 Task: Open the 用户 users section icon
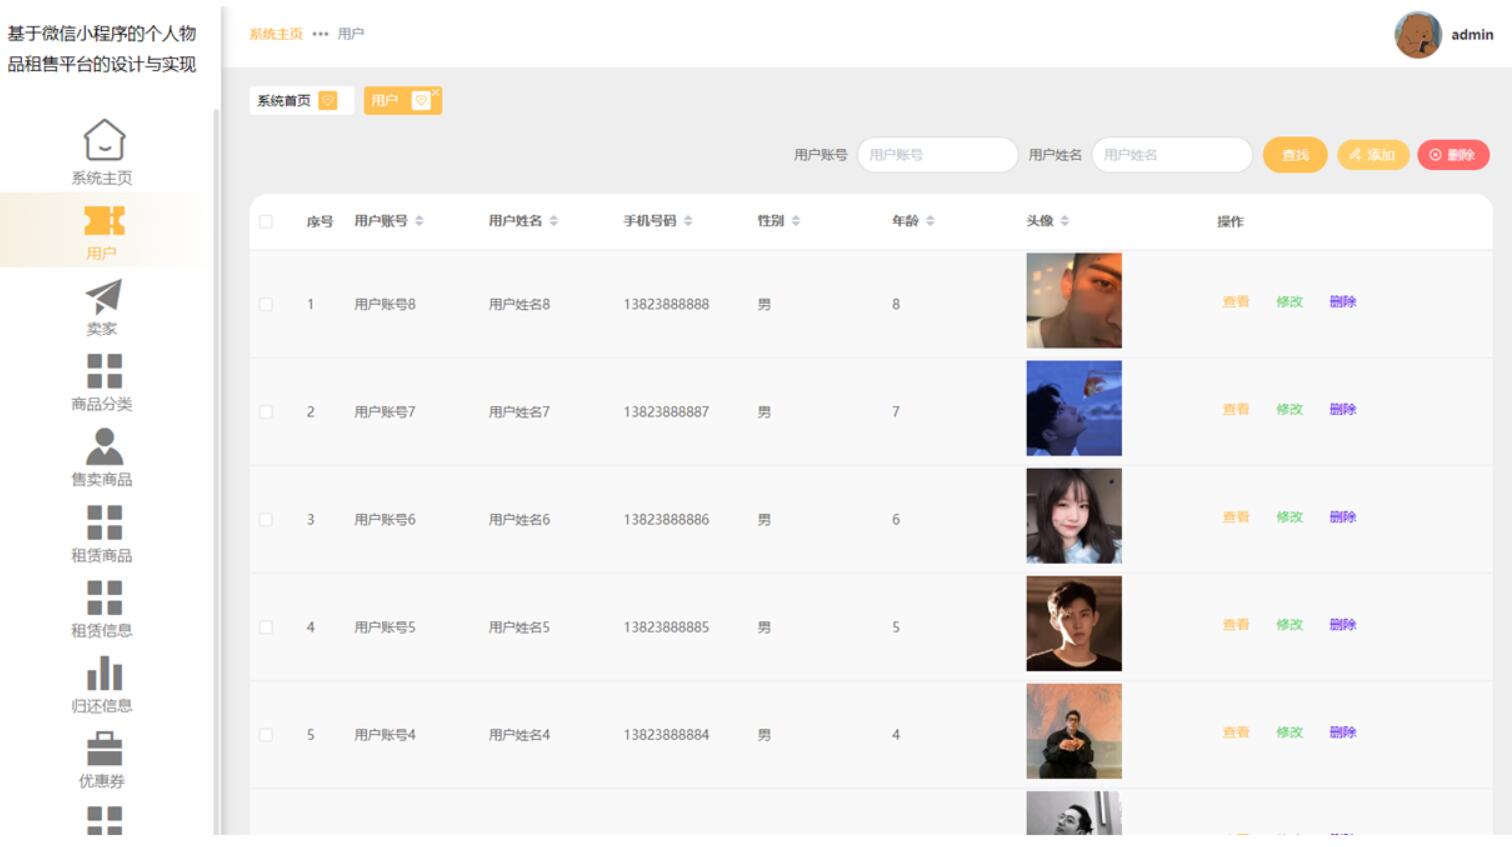tap(103, 219)
